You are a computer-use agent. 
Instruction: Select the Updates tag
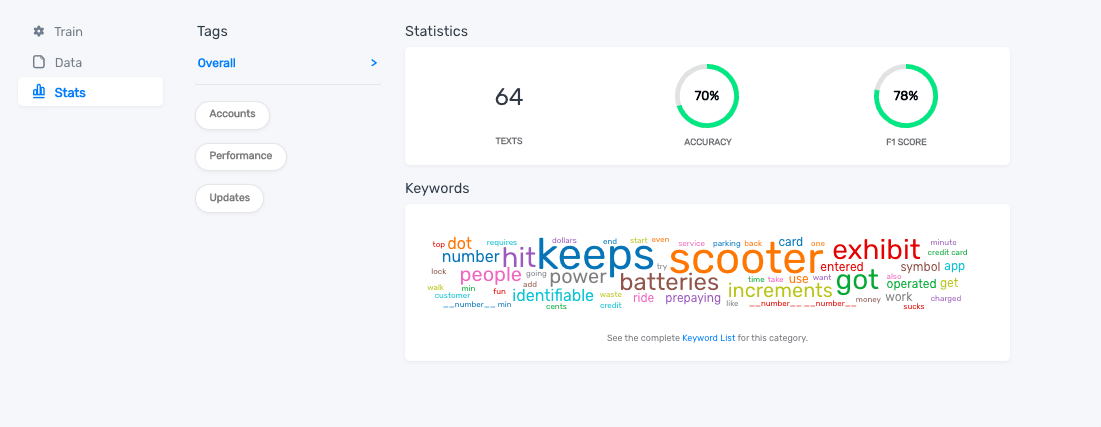(x=229, y=198)
